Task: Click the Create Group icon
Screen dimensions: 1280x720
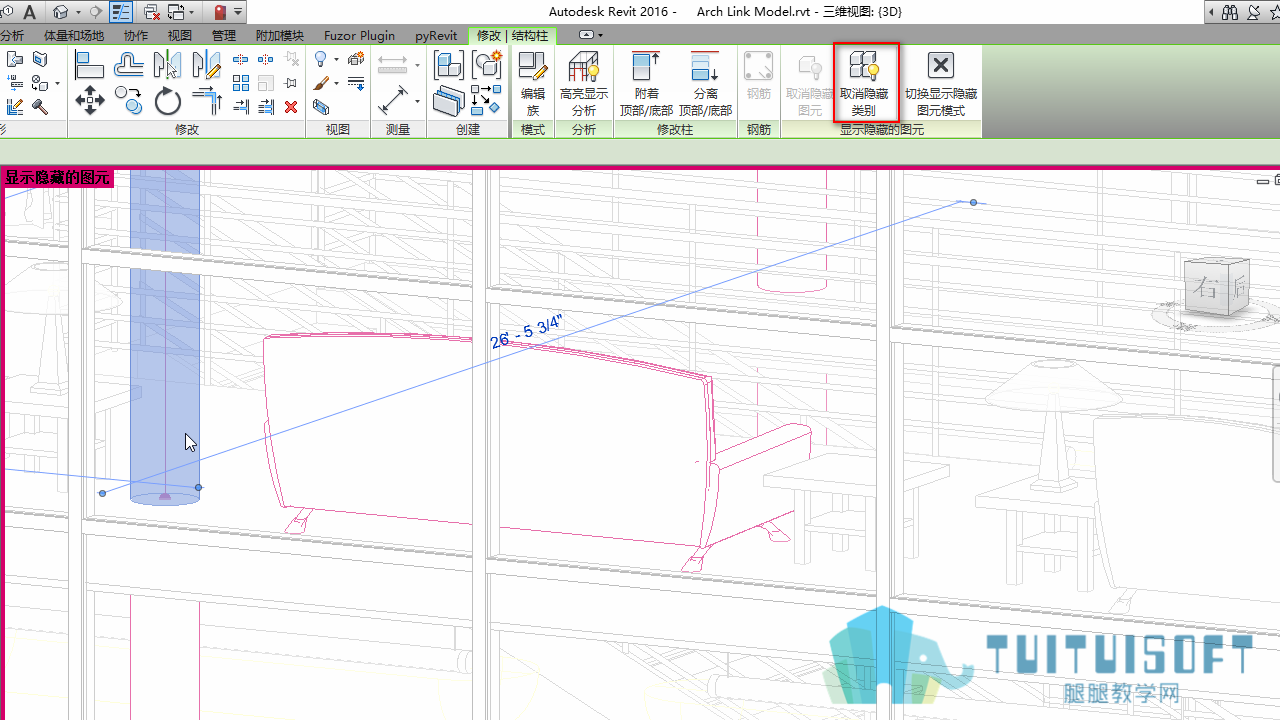Action: pyautogui.click(x=486, y=66)
